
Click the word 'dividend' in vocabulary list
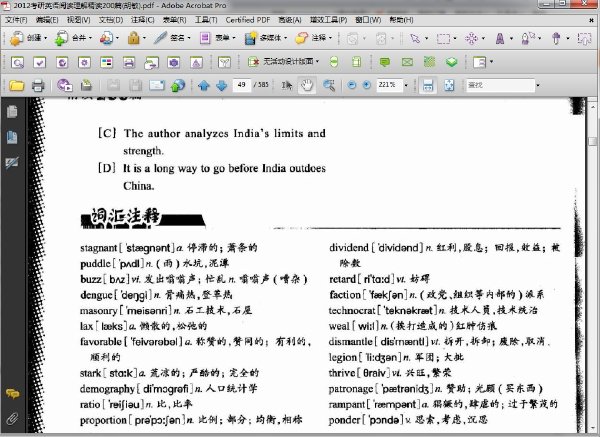pyautogui.click(x=349, y=248)
